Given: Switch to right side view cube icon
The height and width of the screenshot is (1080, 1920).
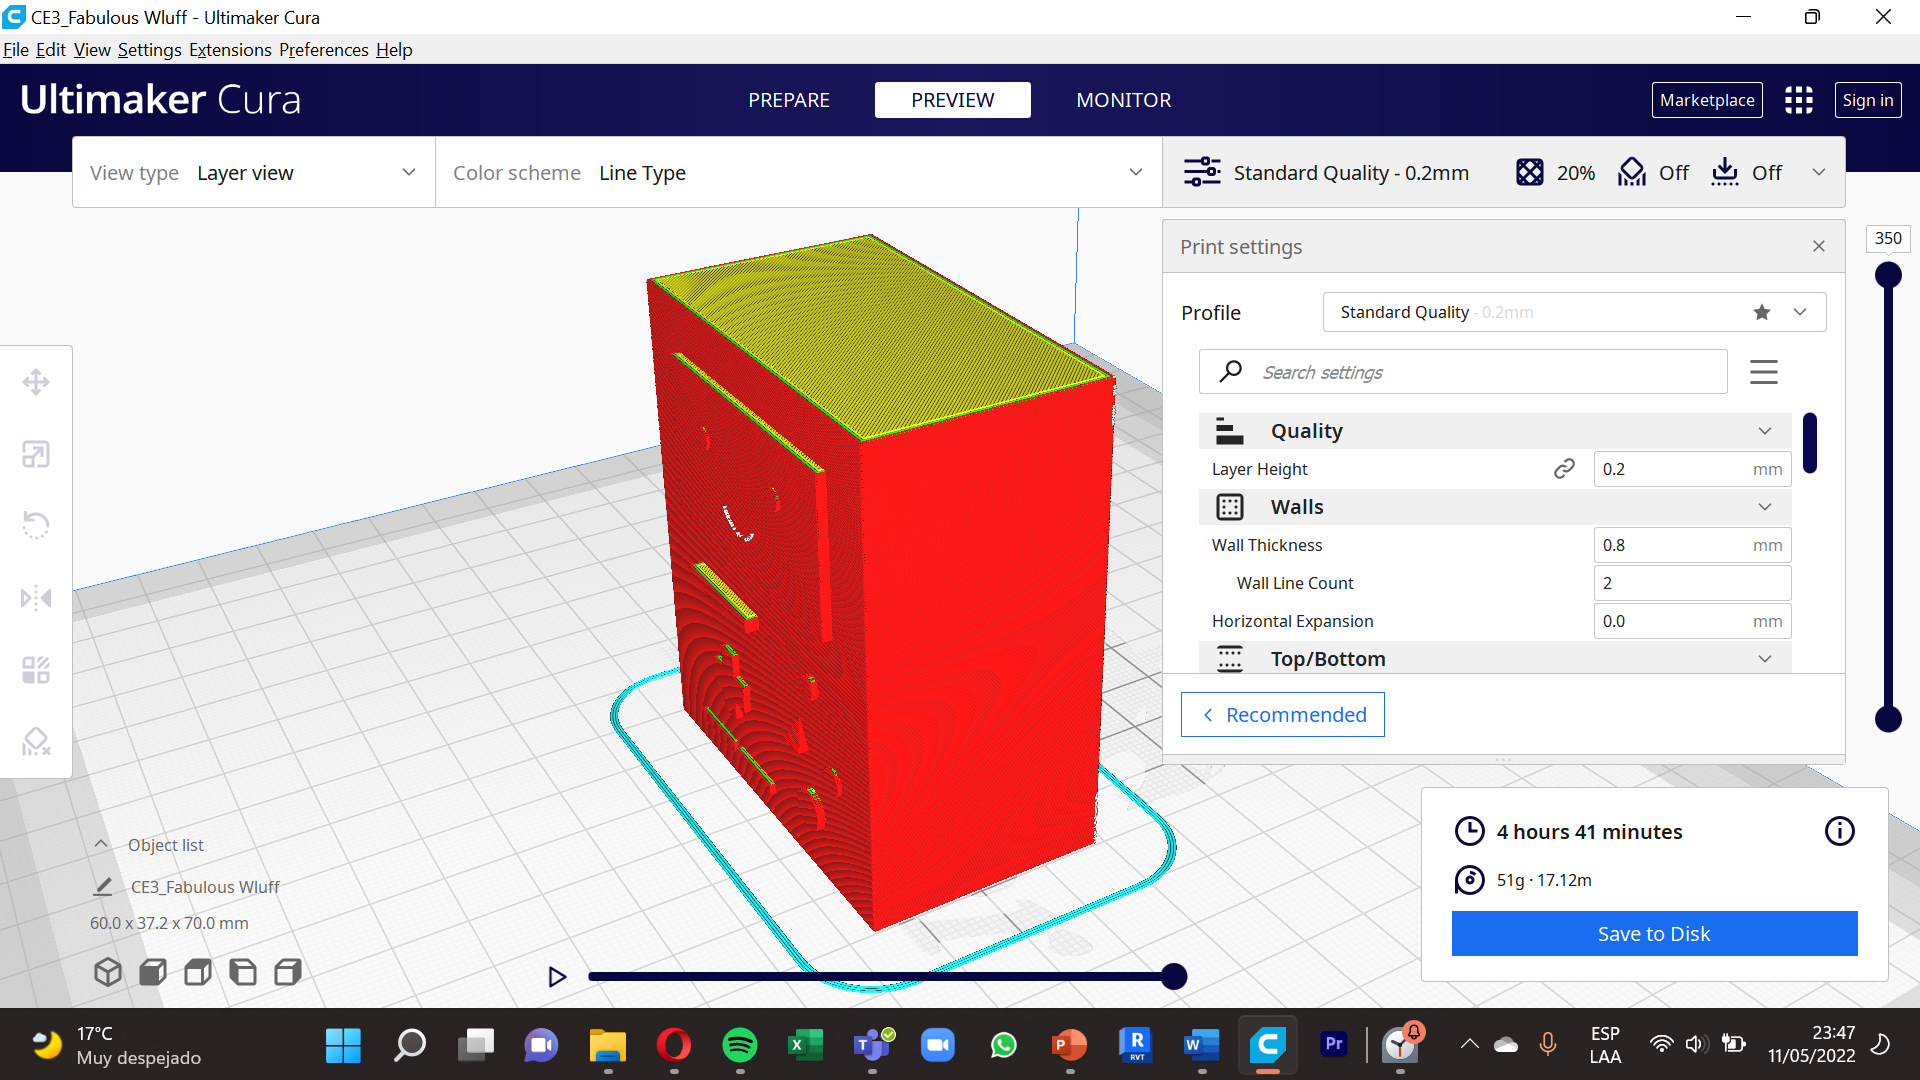Looking at the screenshot, I should click(288, 972).
